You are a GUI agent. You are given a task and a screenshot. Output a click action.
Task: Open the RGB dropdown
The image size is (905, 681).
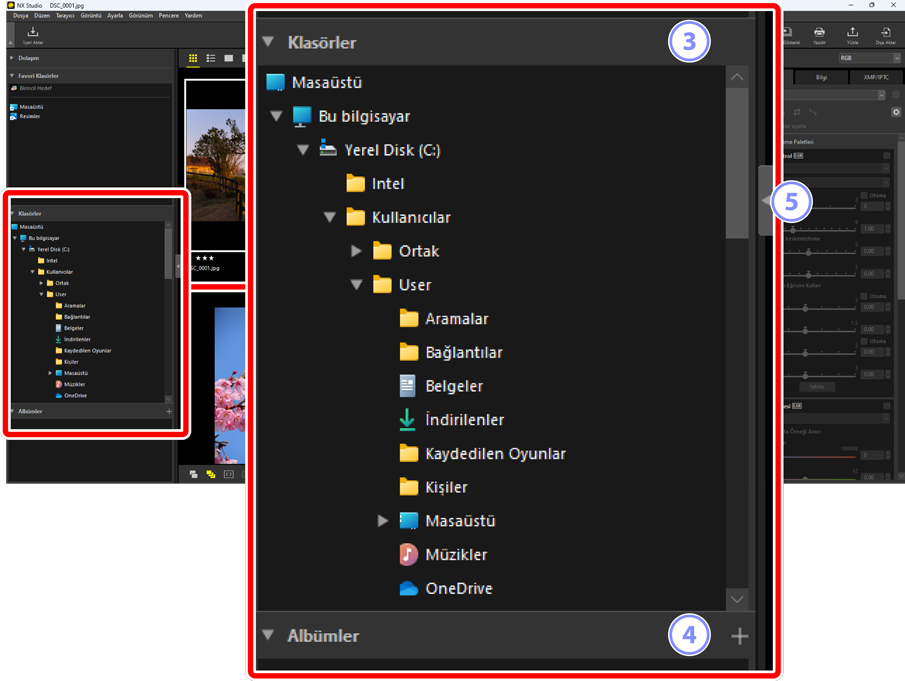[862, 59]
